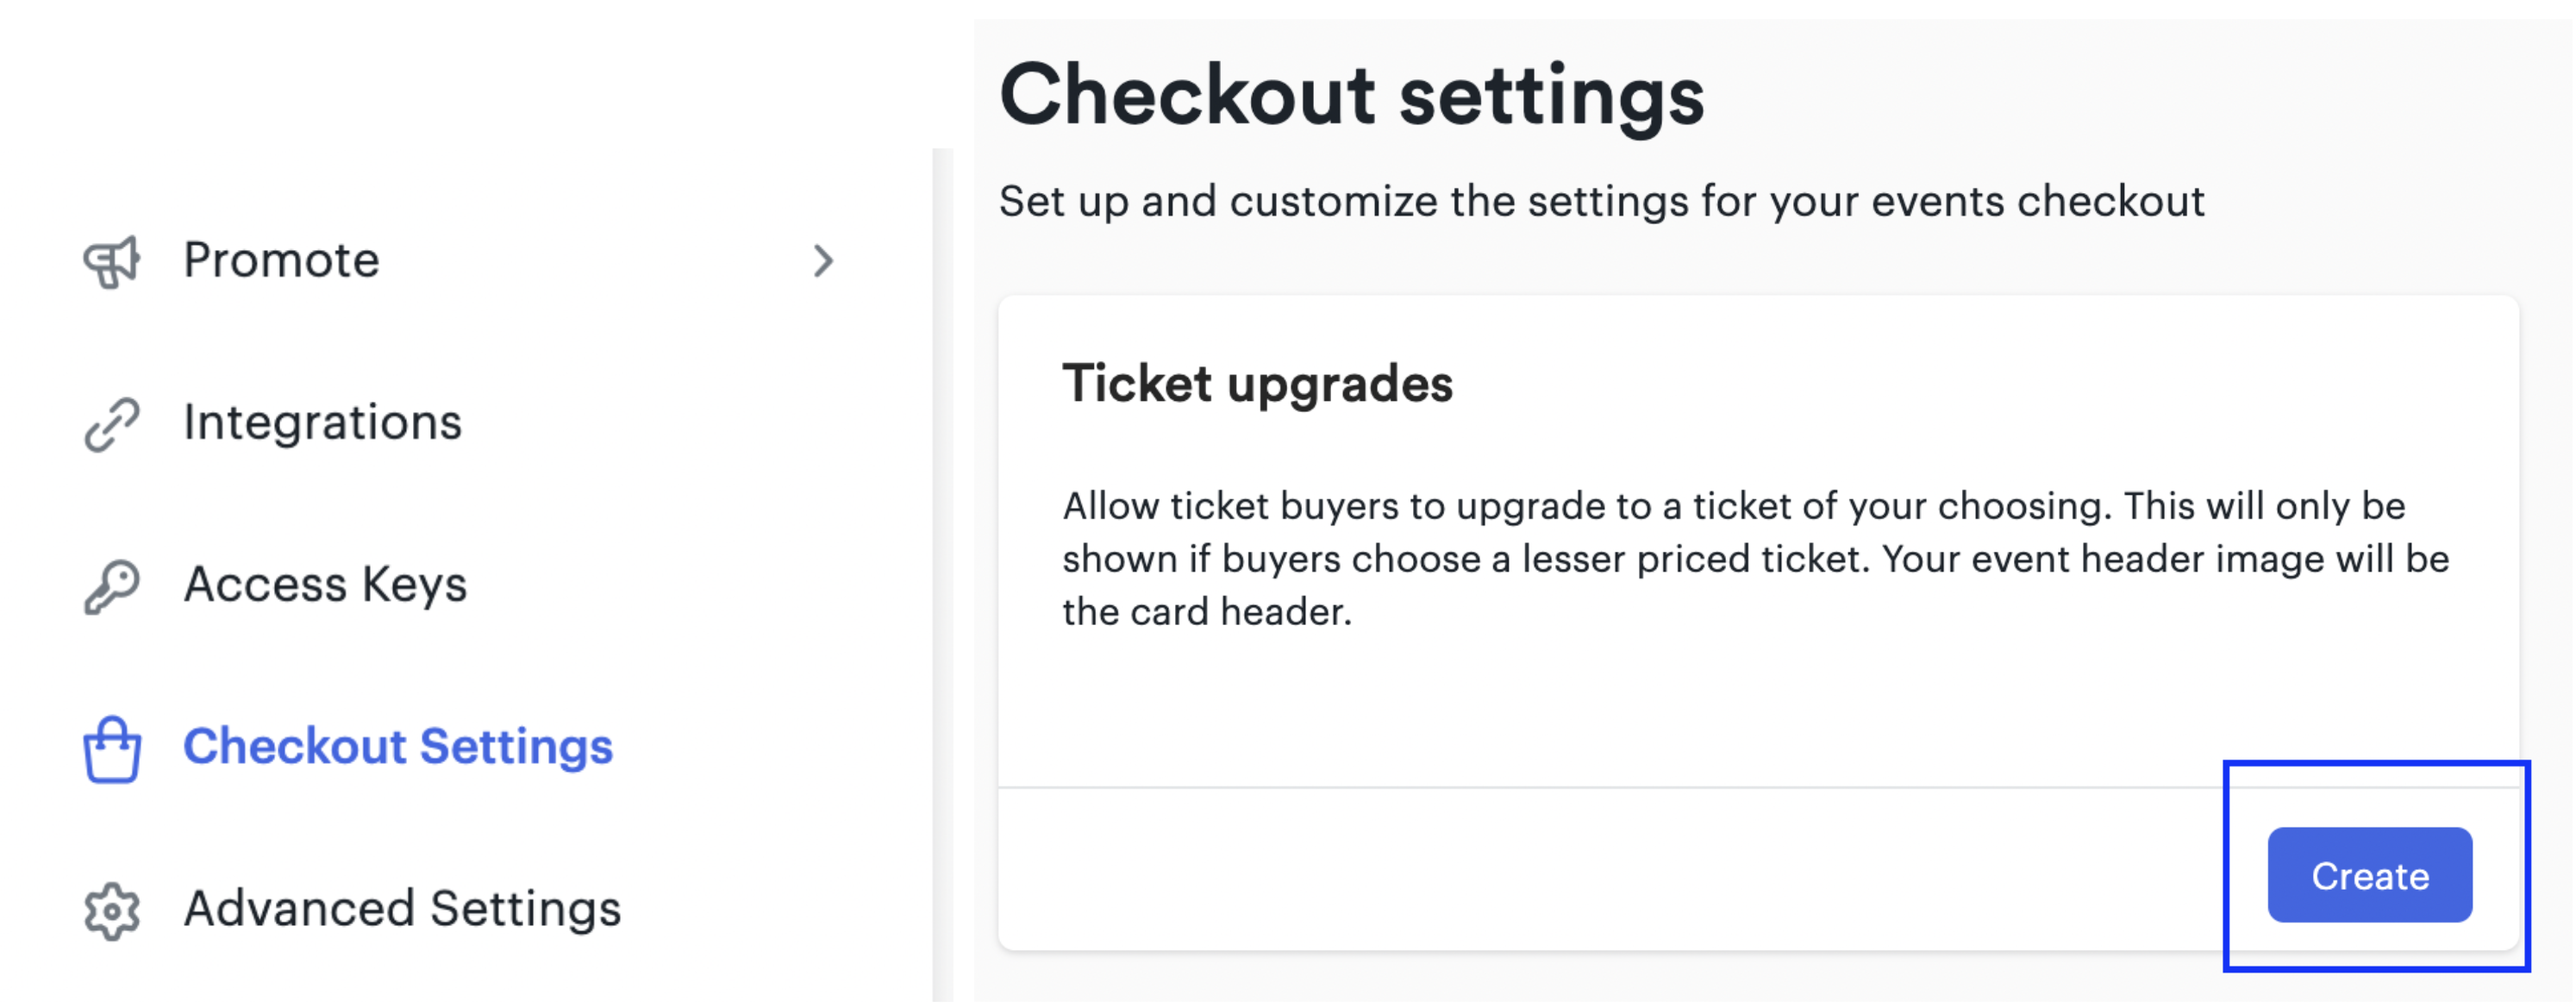This screenshot has width=2576, height=1007.
Task: Expand the Promote submenu chevron
Action: [x=823, y=262]
